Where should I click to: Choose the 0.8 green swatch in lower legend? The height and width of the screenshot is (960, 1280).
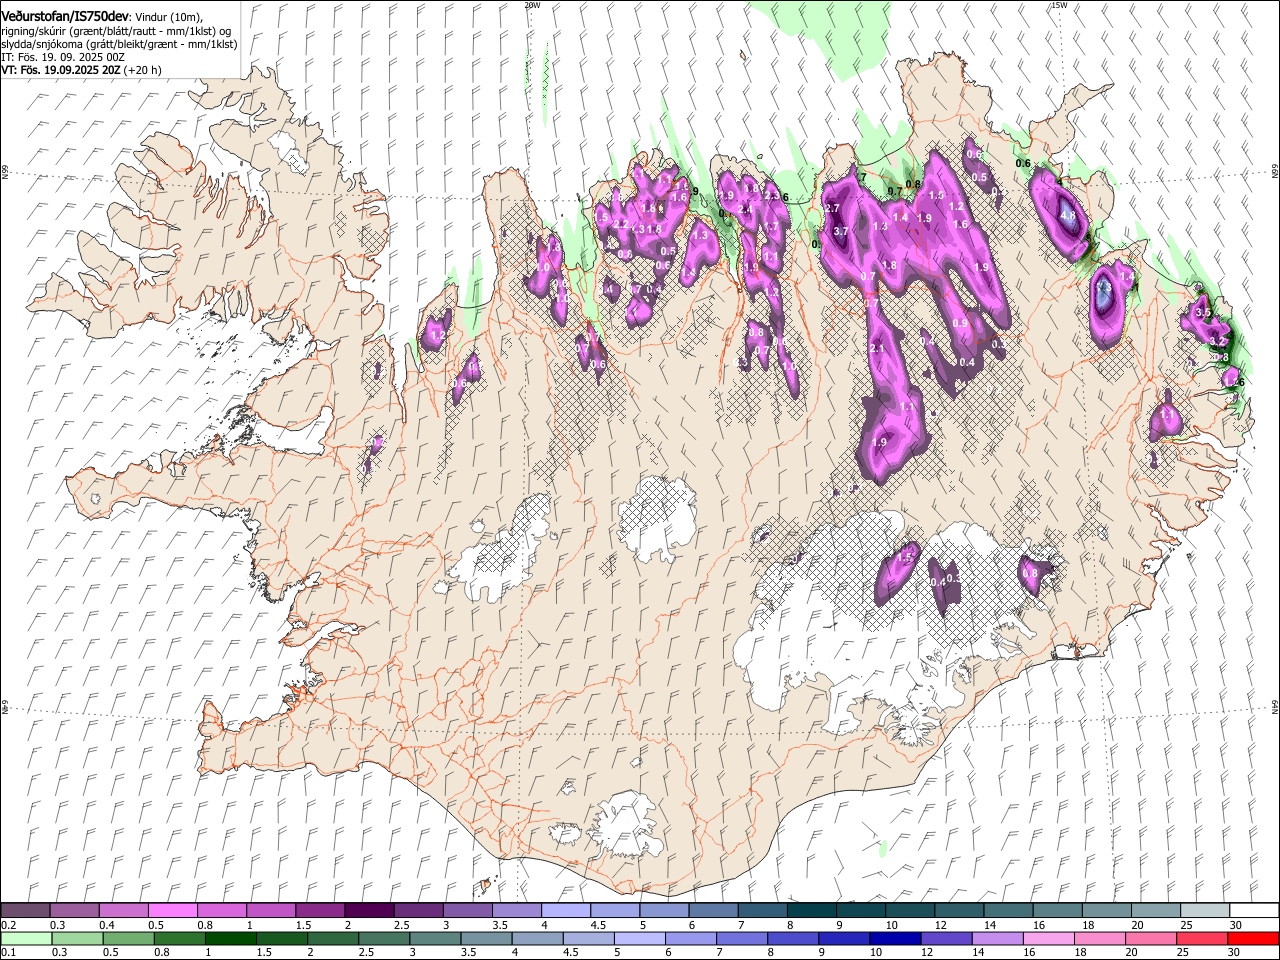pos(179,938)
